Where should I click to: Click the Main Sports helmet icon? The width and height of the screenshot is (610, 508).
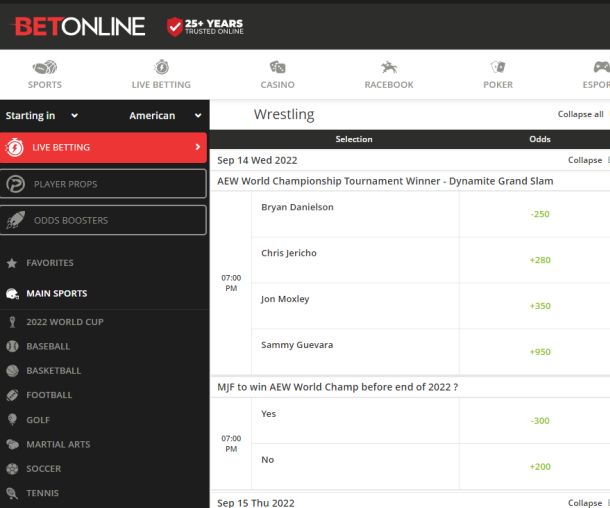(x=12, y=294)
